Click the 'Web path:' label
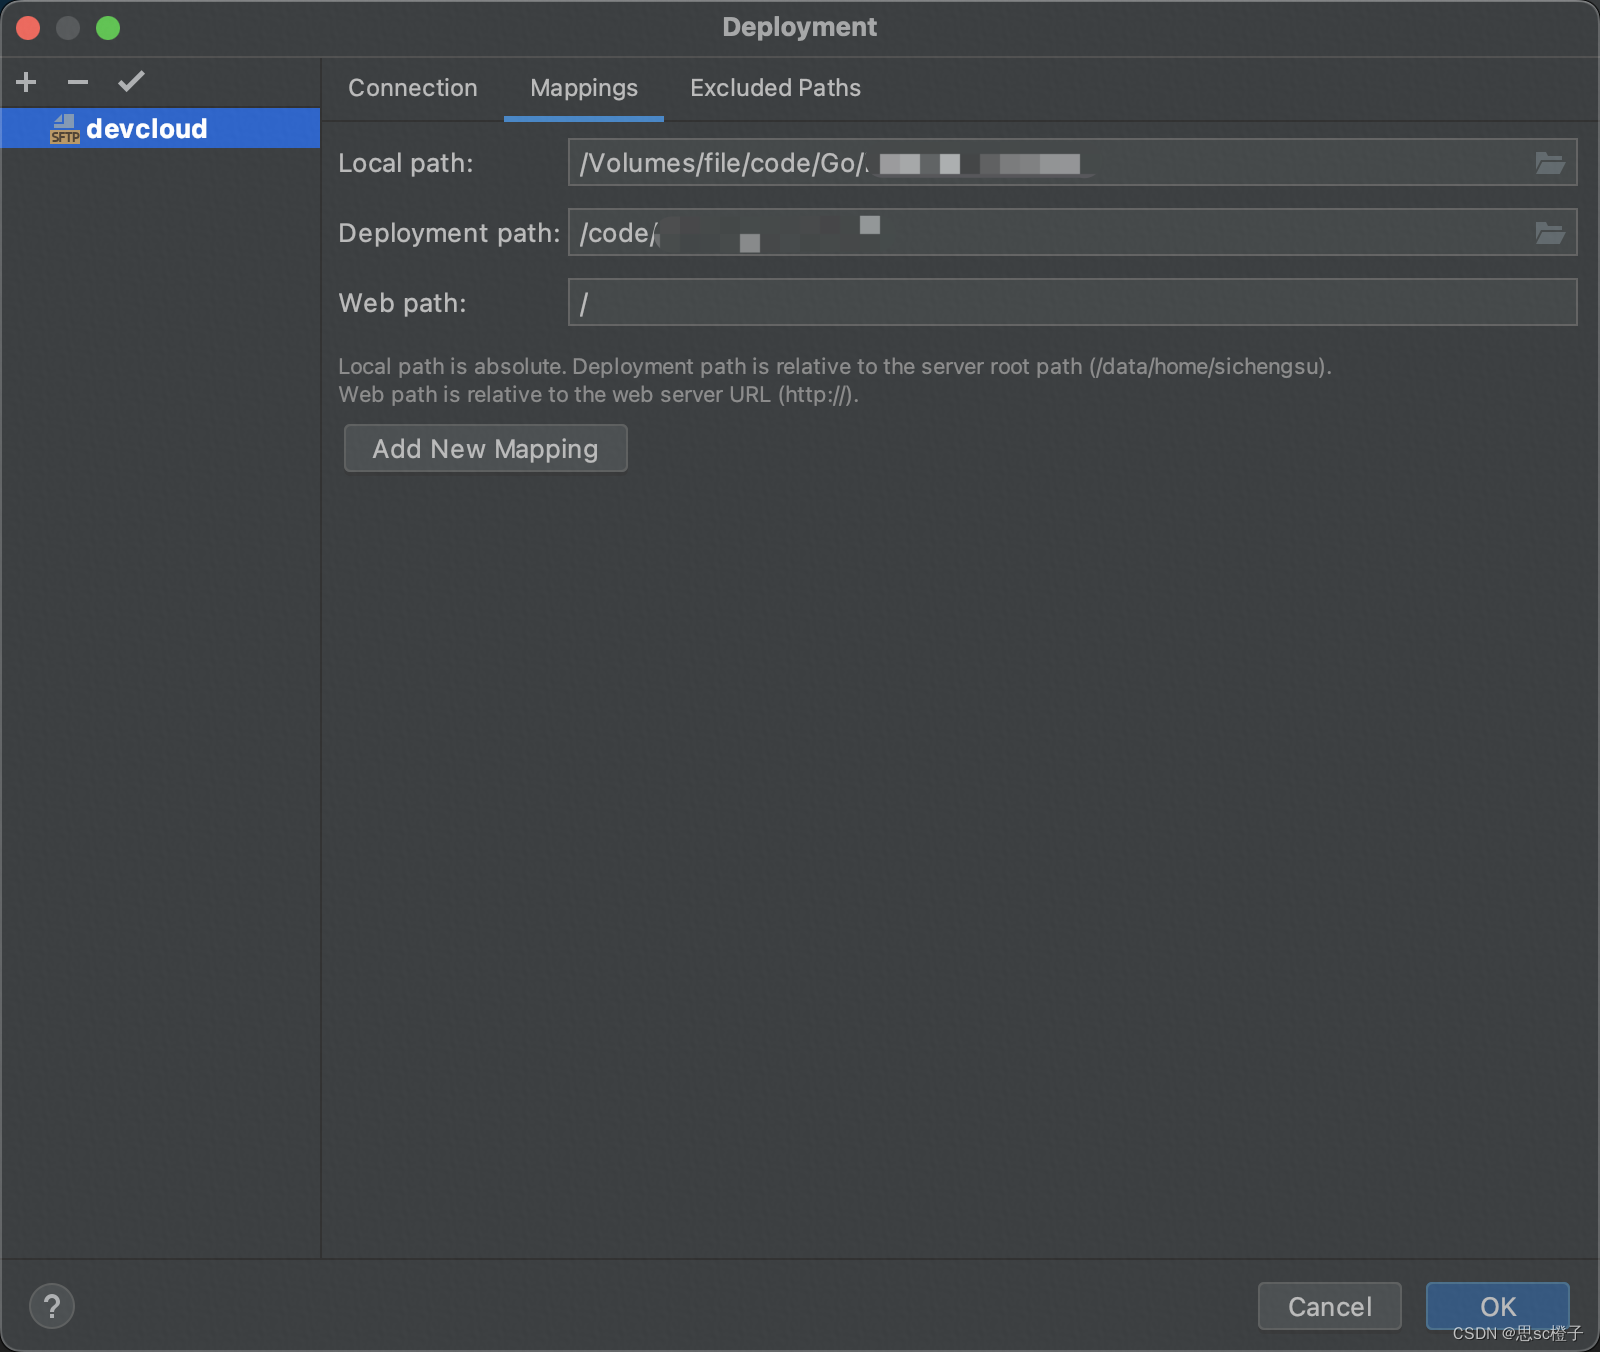 pos(402,303)
